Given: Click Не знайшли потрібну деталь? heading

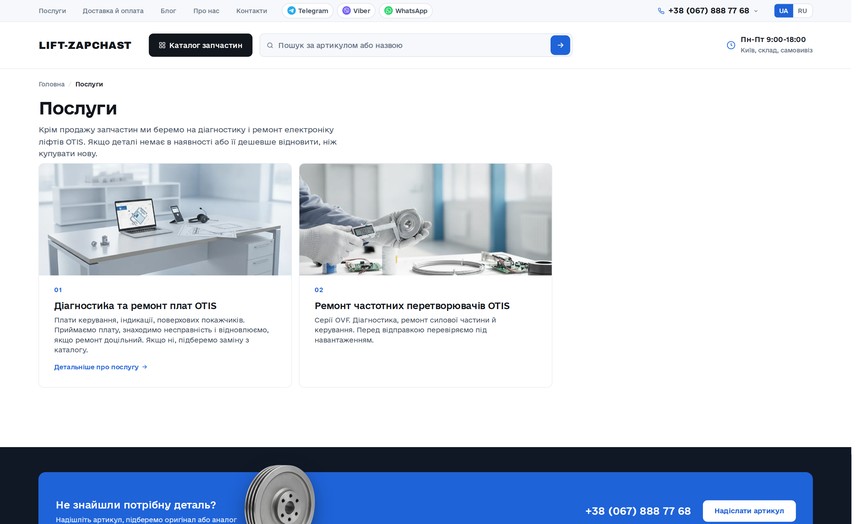Looking at the screenshot, I should coord(136,505).
